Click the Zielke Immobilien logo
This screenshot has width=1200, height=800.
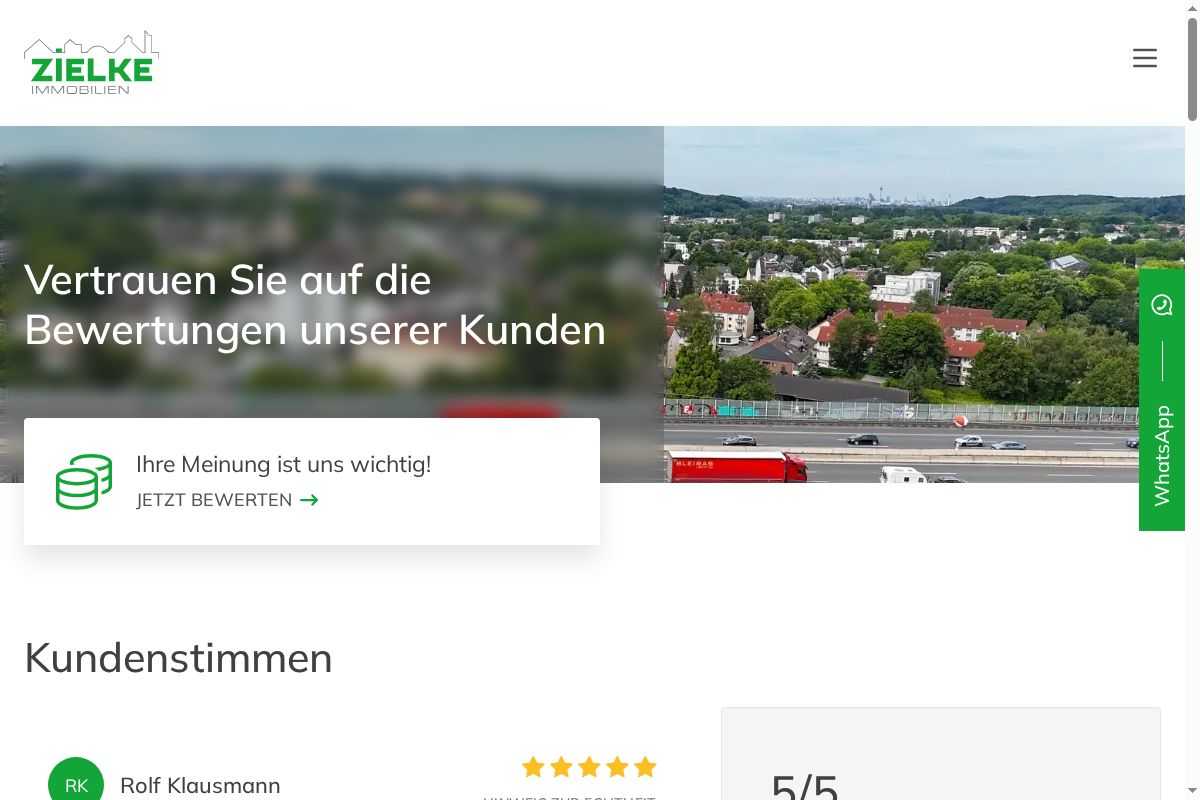[x=92, y=63]
